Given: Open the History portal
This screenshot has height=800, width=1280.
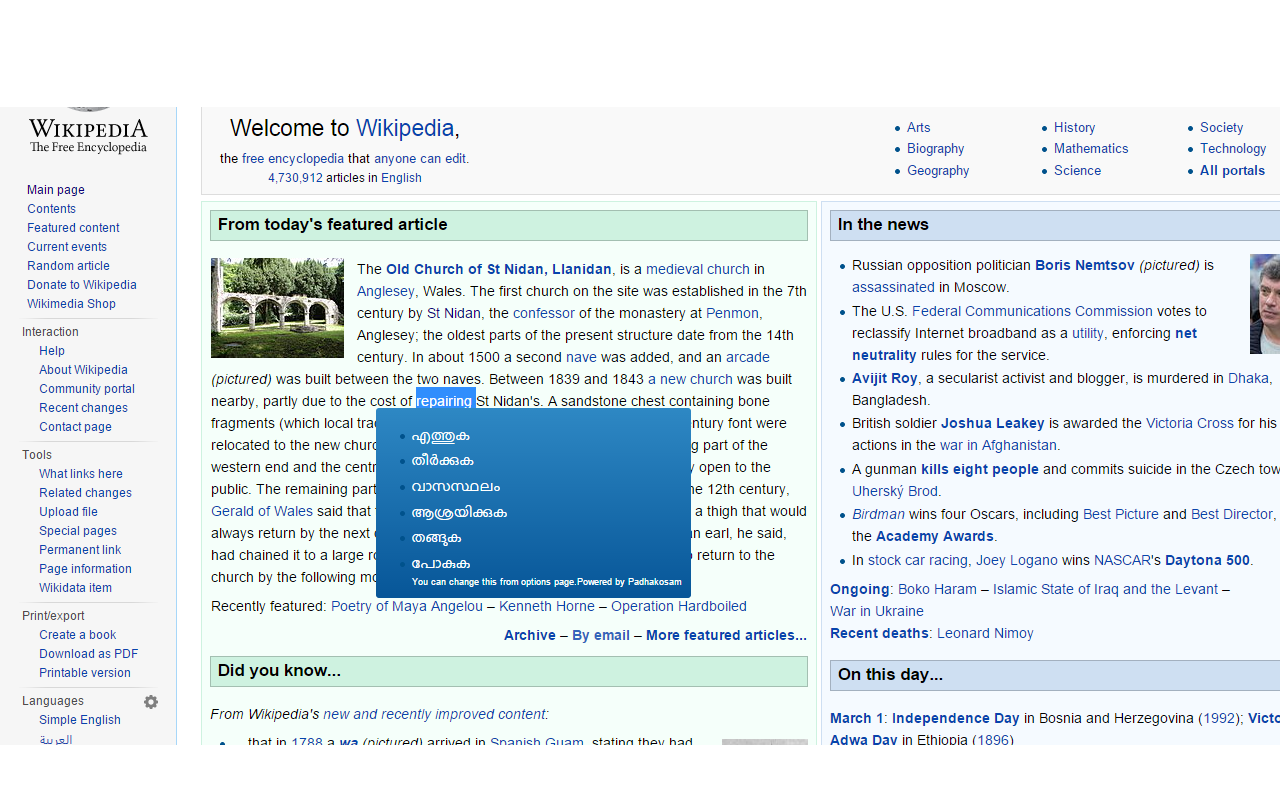Looking at the screenshot, I should [x=1074, y=128].
